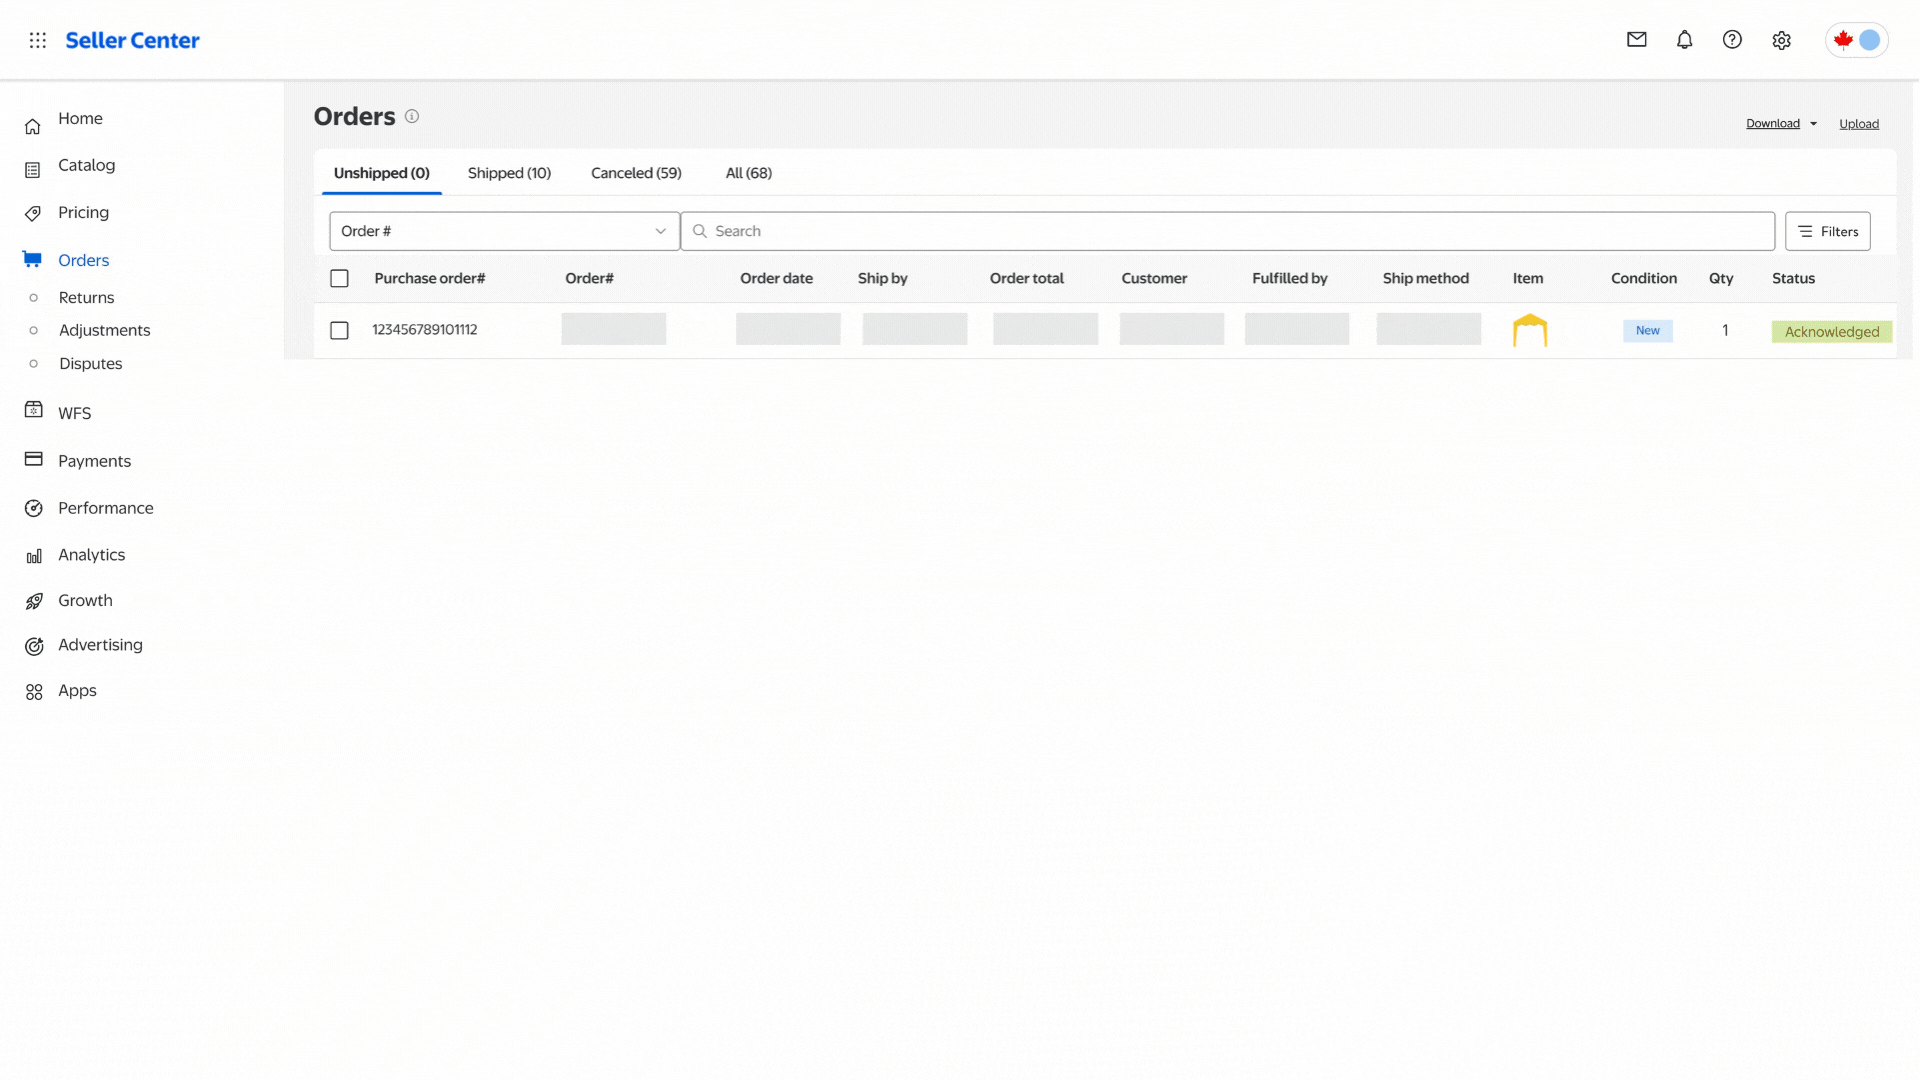Expand the Download dropdown
The width and height of the screenshot is (1920, 1080).
pos(1781,124)
